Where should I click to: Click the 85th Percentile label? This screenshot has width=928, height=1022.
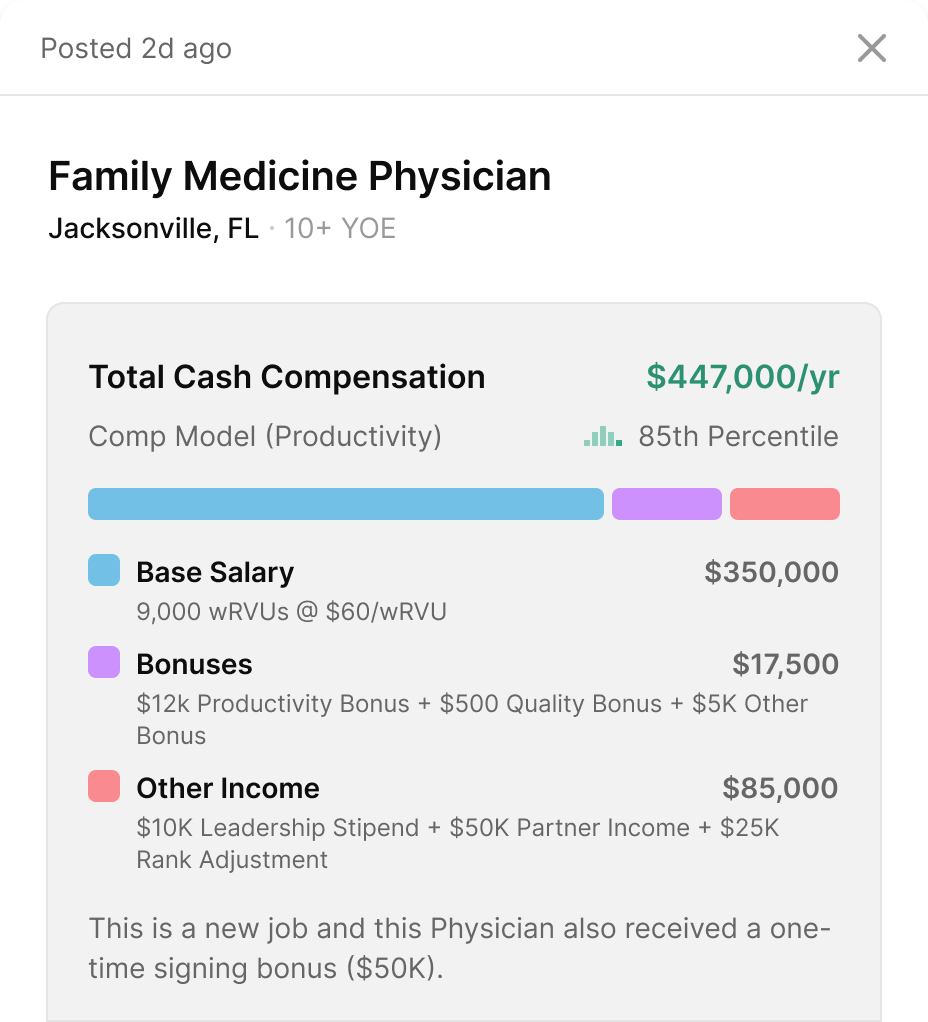pyautogui.click(x=738, y=437)
